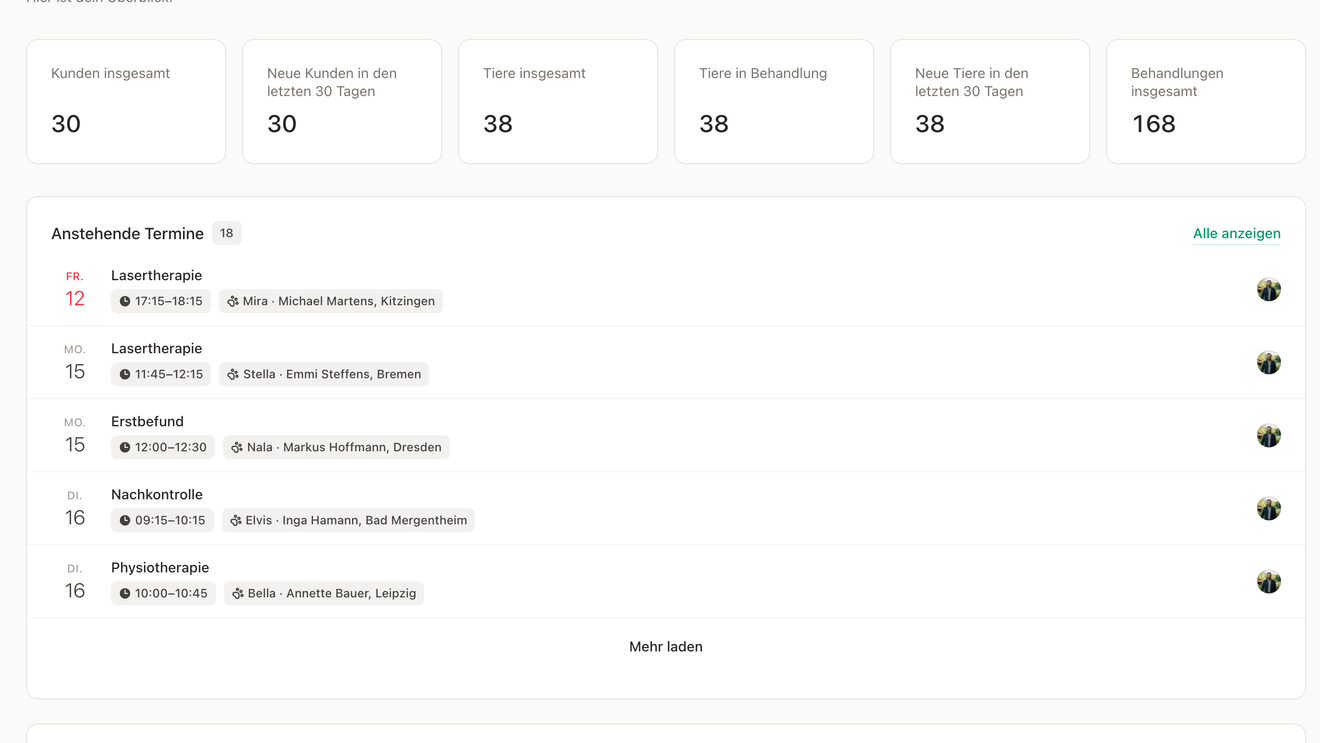Click the DI. 16 date of Physiotherapie row
The height and width of the screenshot is (743, 1320).
click(x=75, y=582)
